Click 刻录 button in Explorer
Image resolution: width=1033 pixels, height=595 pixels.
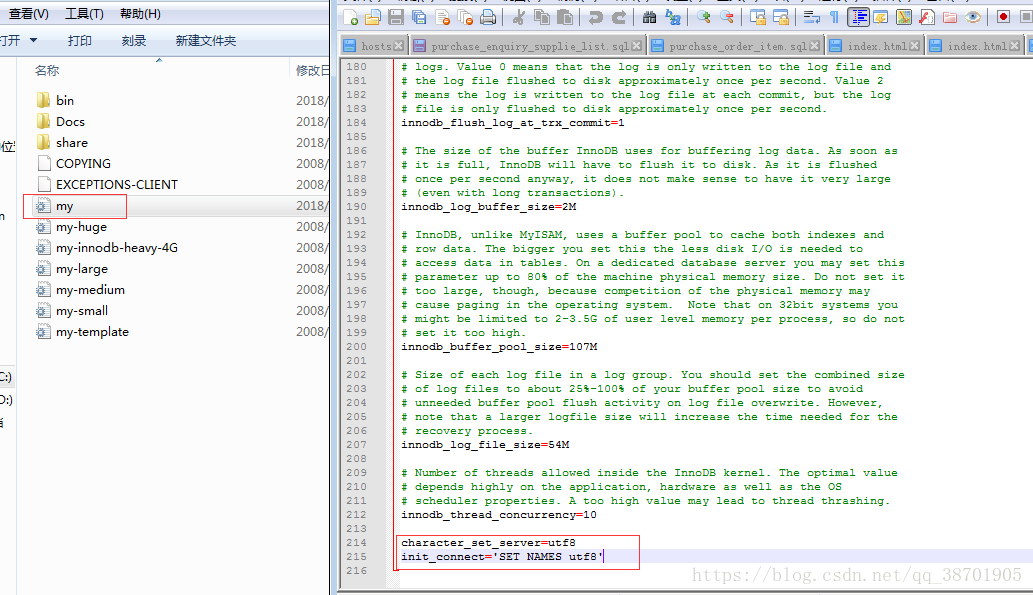[134, 41]
